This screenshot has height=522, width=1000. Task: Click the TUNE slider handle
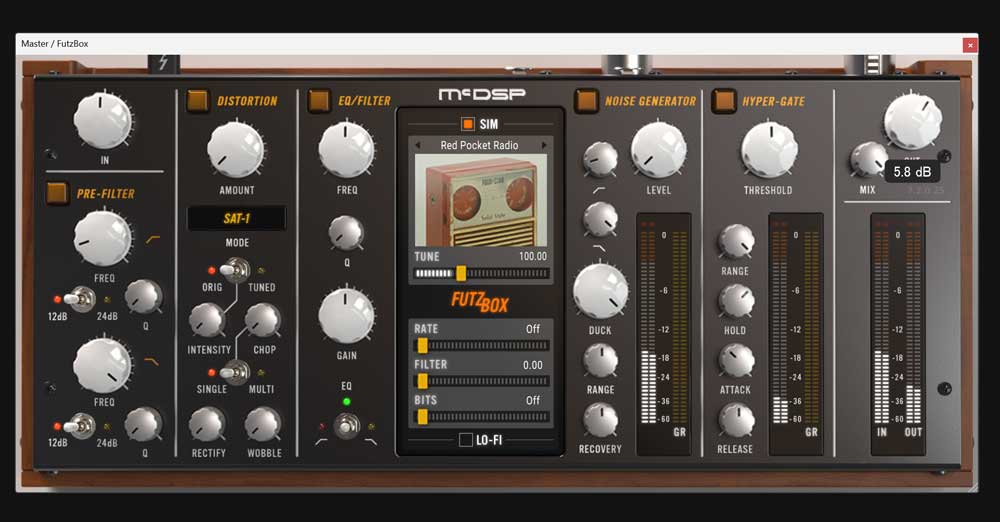[461, 273]
